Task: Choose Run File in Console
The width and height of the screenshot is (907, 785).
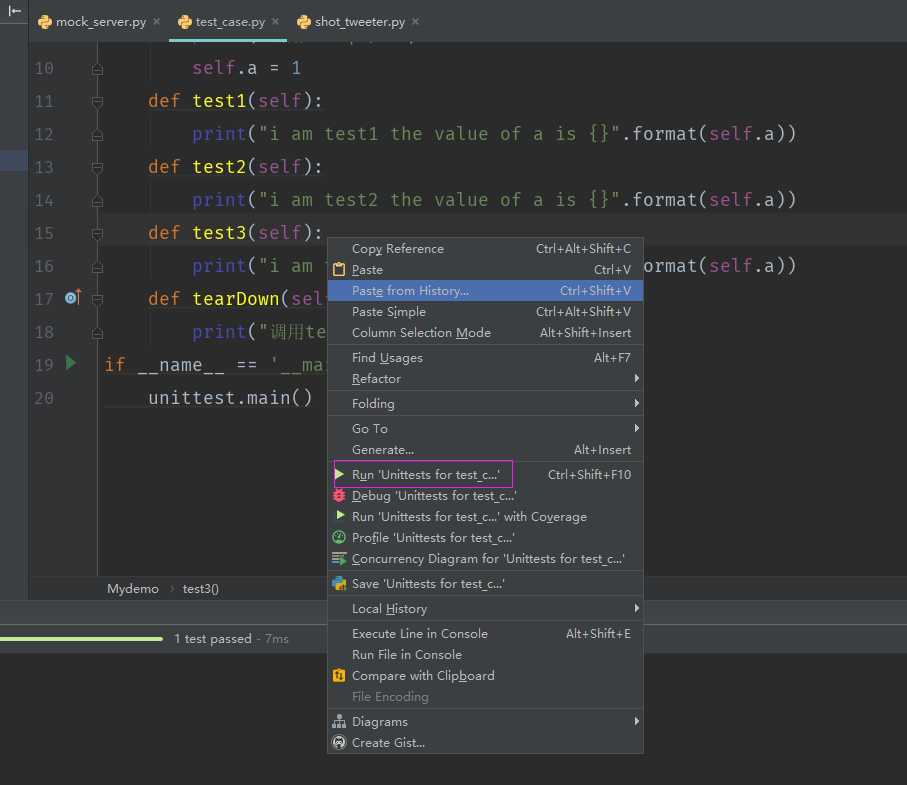Action: coord(485,654)
